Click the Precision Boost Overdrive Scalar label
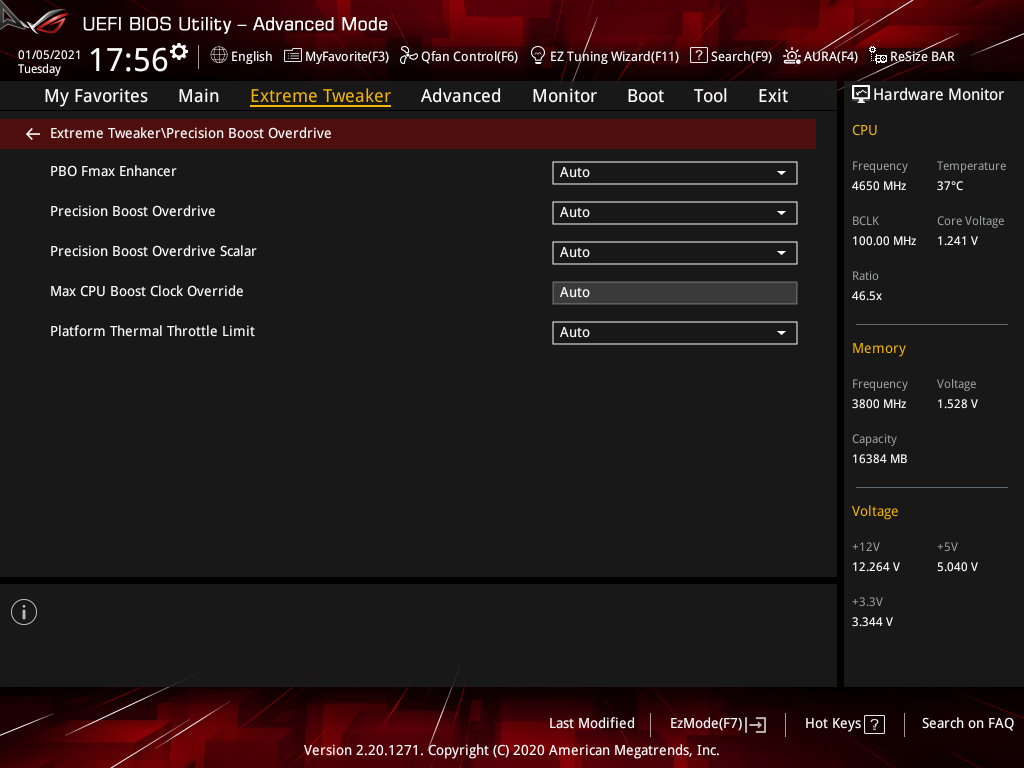The image size is (1024, 768). click(153, 251)
